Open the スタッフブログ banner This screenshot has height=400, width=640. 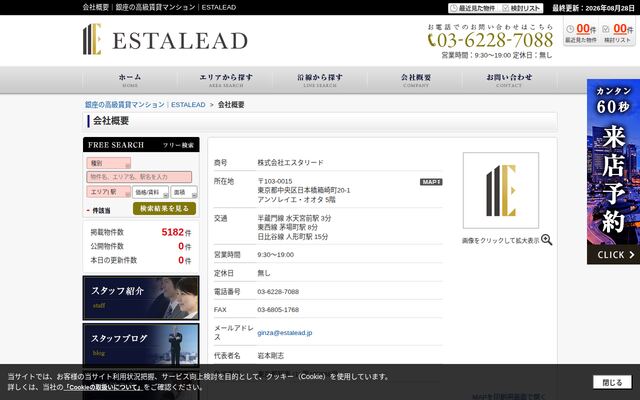[x=141, y=345]
